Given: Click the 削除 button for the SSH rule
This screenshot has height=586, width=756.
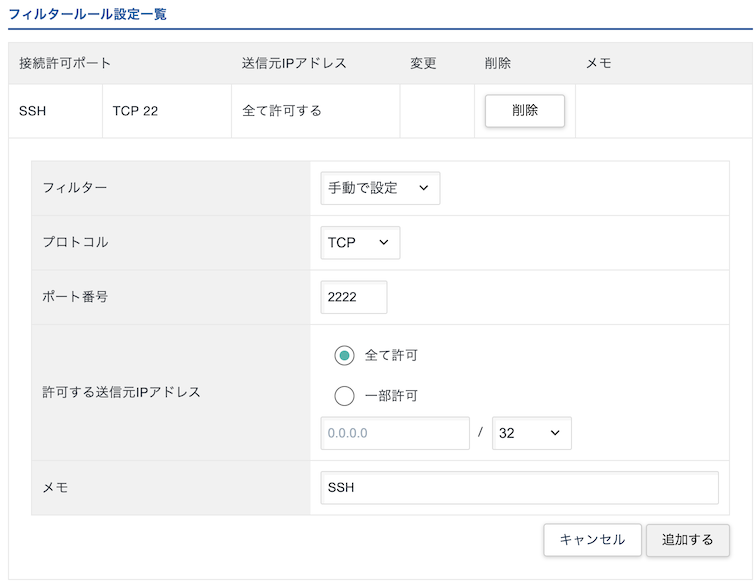Looking at the screenshot, I should (524, 111).
